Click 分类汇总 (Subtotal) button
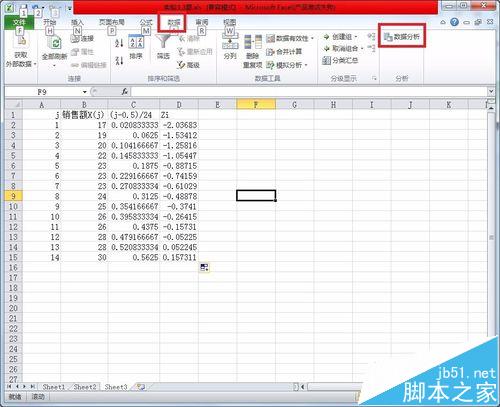The image size is (500, 407). pos(340,60)
